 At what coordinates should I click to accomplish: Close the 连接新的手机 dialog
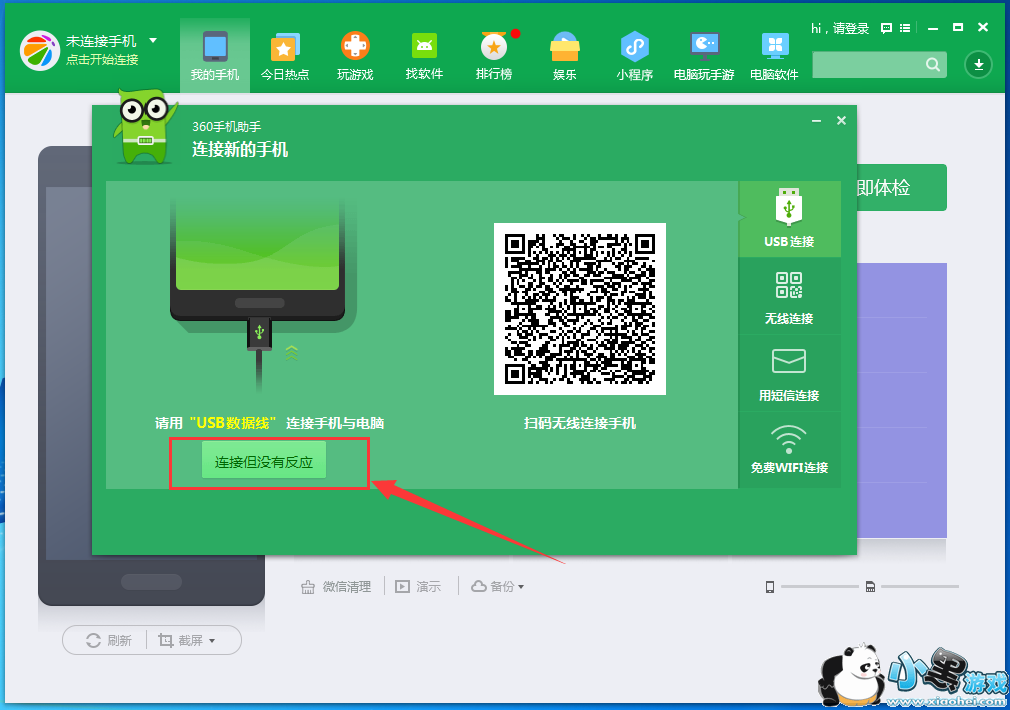click(x=841, y=120)
